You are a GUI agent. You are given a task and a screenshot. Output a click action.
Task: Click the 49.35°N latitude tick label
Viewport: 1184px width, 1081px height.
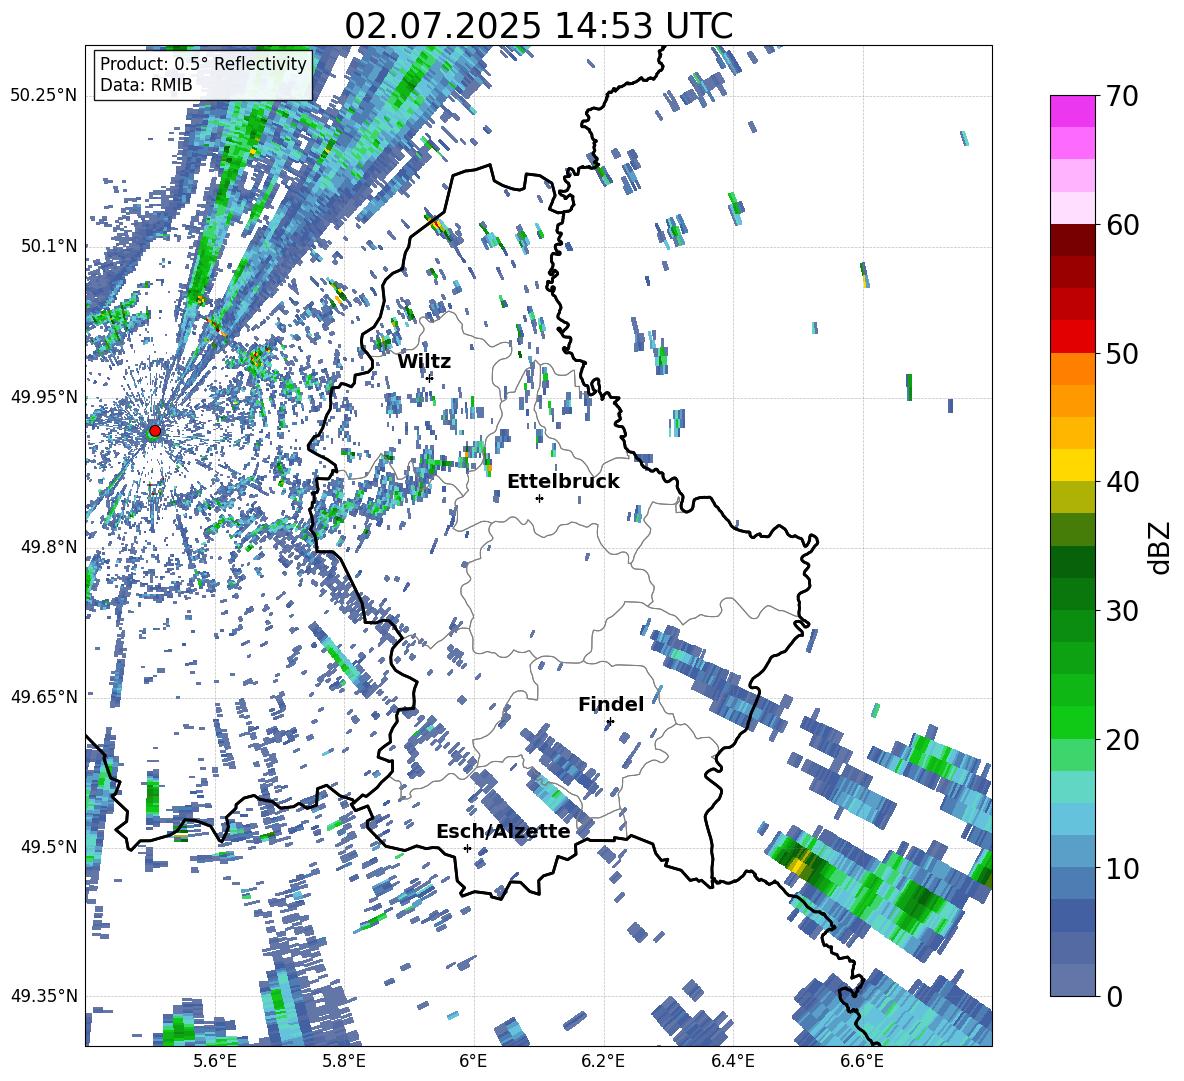44,996
